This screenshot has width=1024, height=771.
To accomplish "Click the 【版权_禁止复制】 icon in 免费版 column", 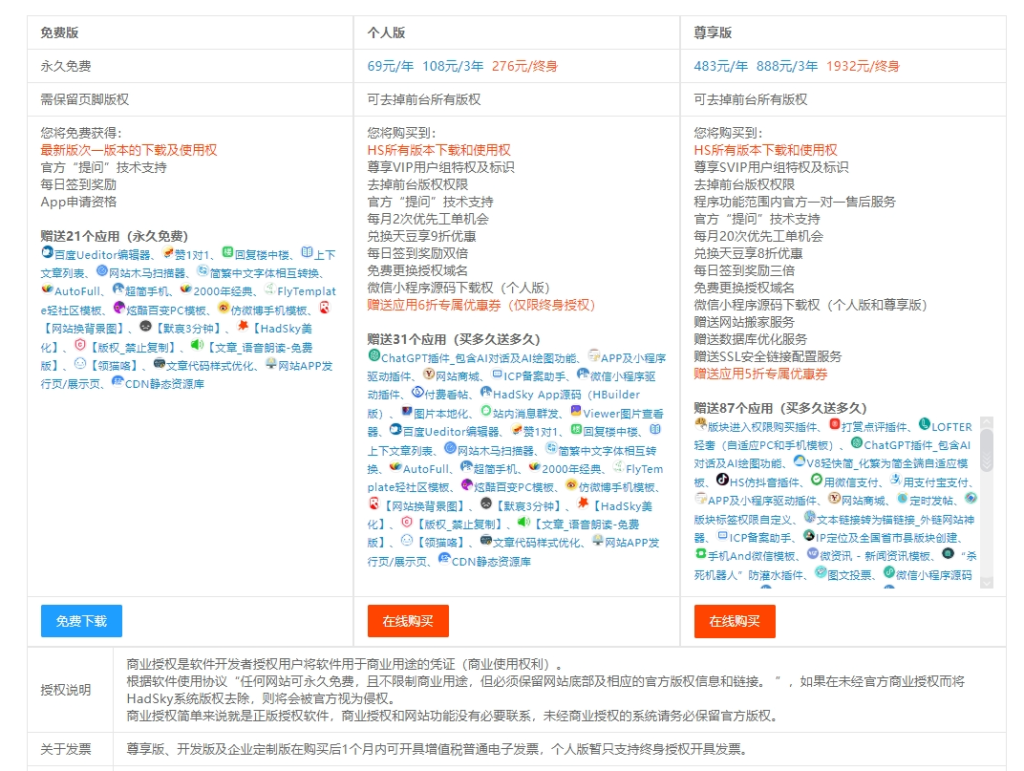I will click(80, 345).
